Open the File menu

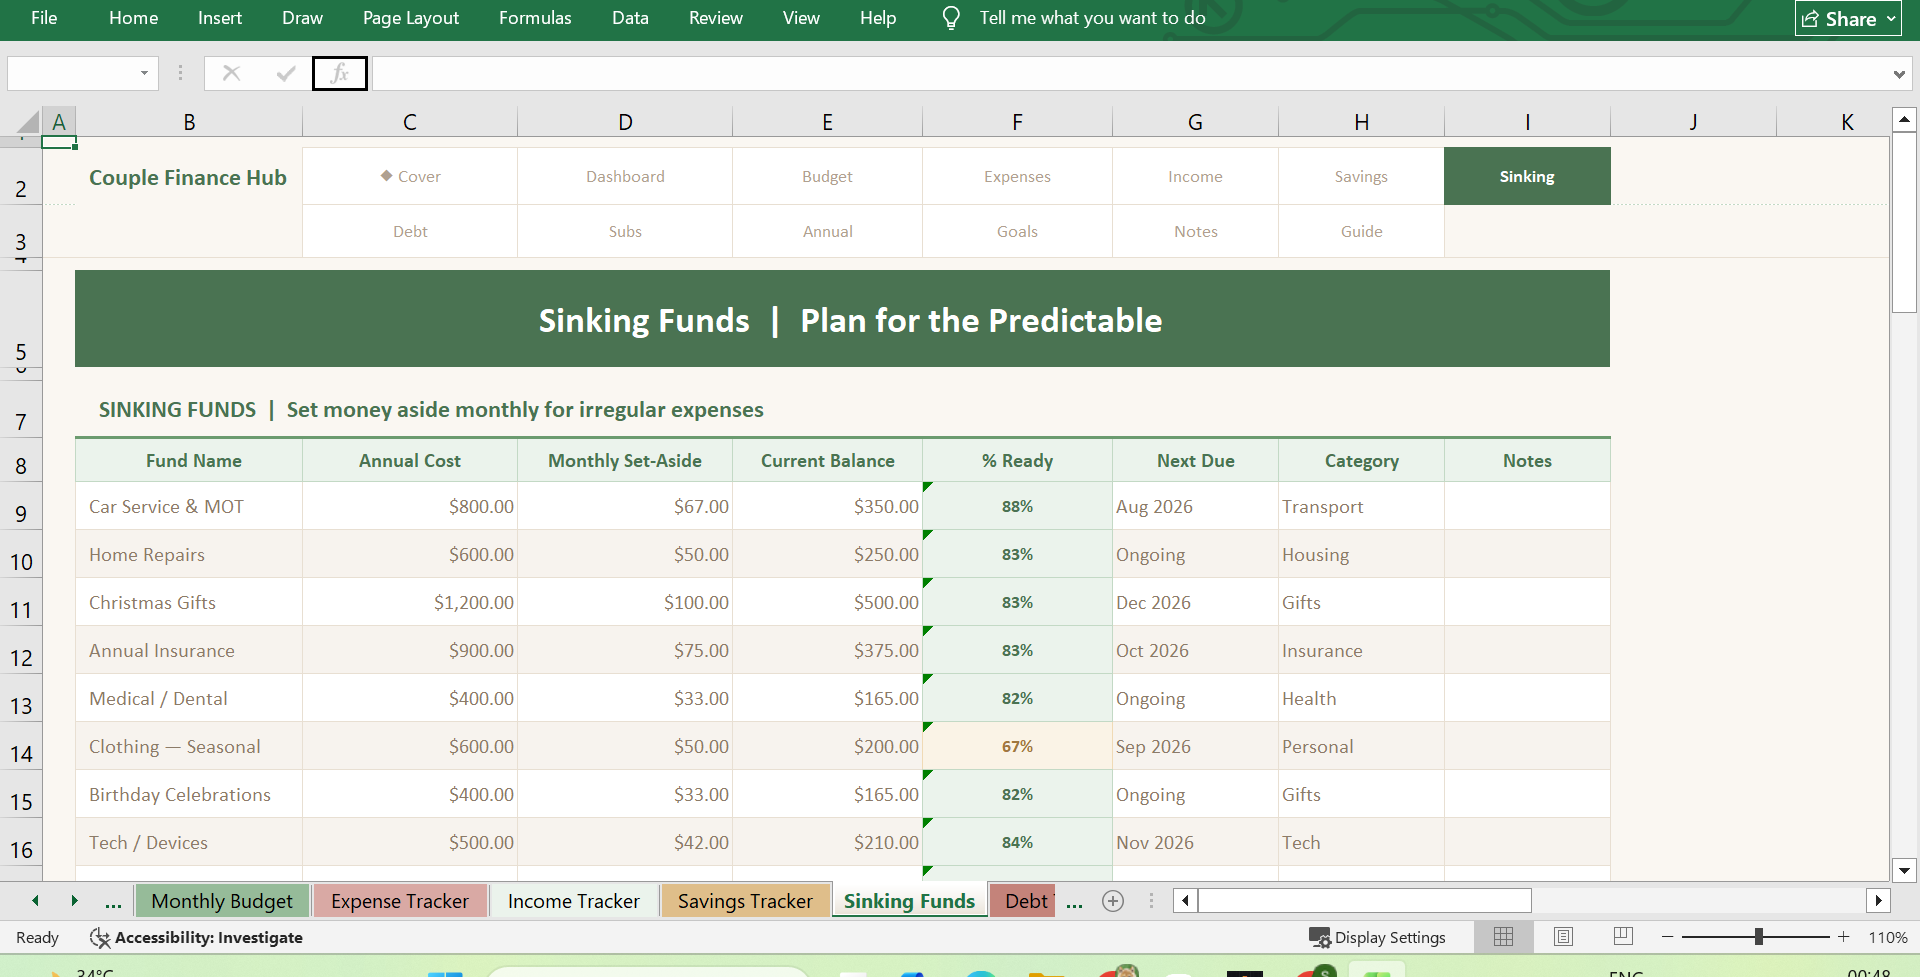[44, 18]
